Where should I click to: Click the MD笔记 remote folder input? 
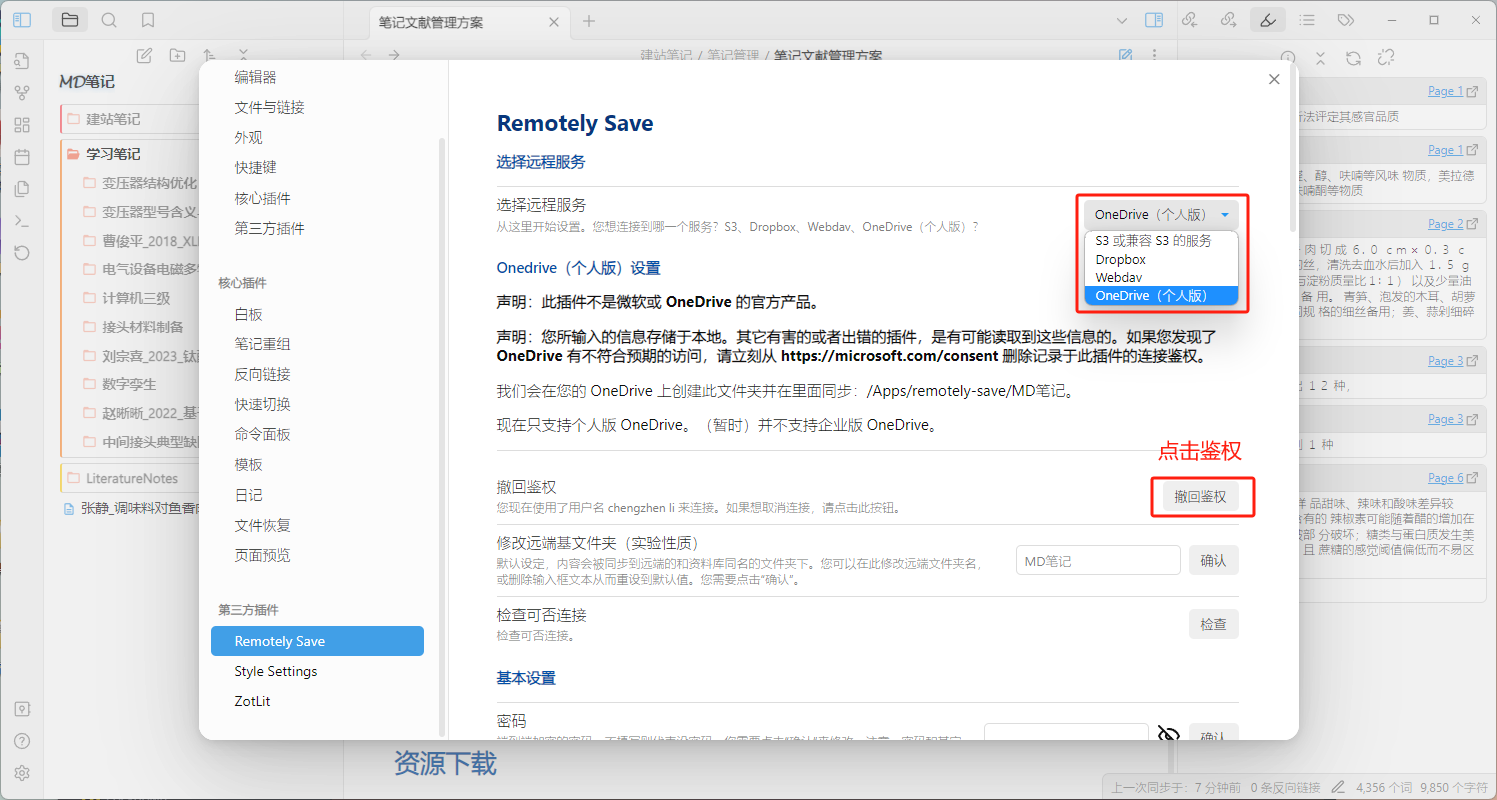tap(1098, 561)
